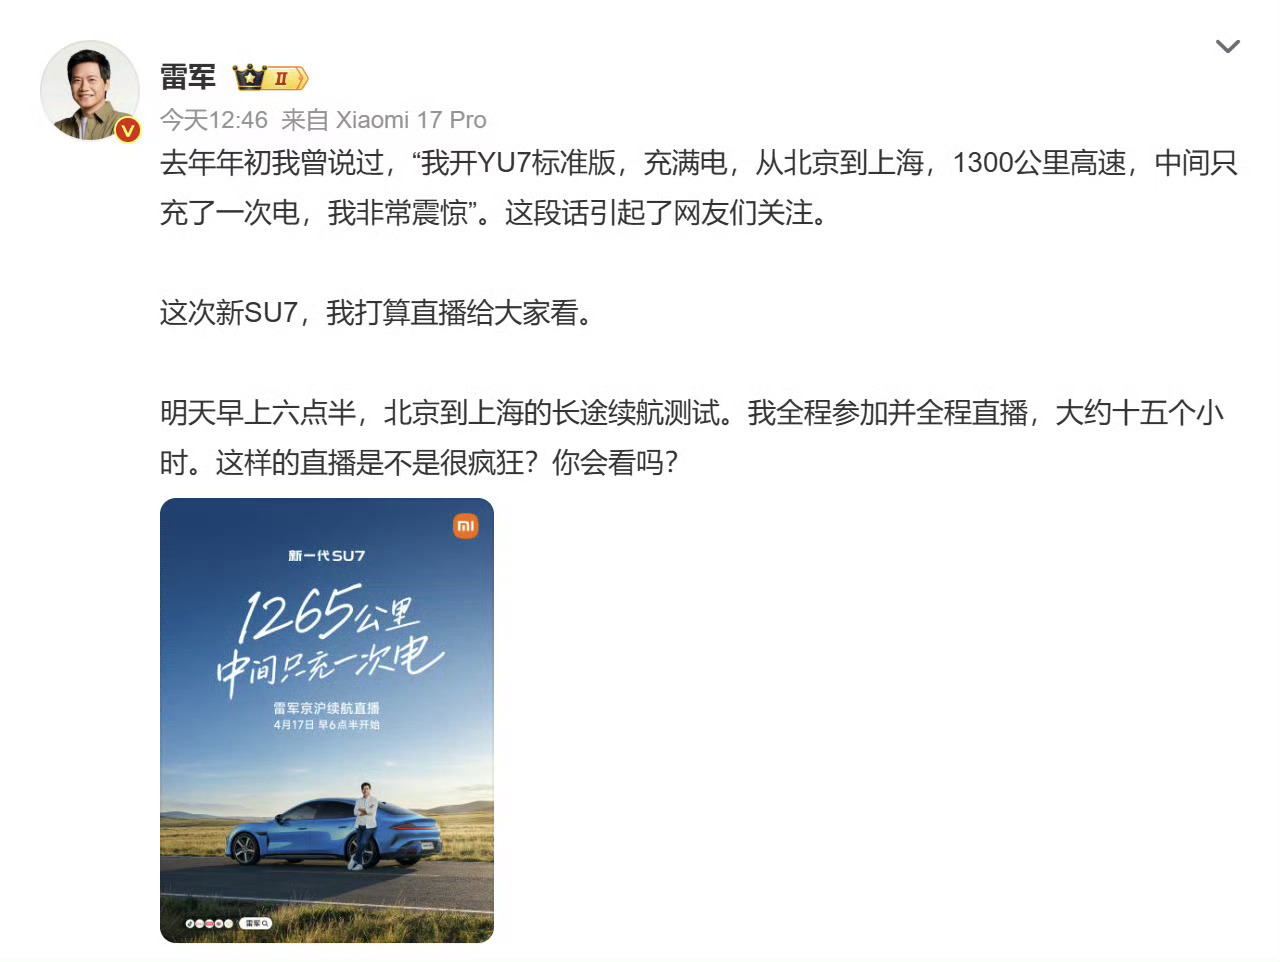This screenshot has width=1280, height=962.
Task: Click the orange verified V badge
Action: click(128, 130)
